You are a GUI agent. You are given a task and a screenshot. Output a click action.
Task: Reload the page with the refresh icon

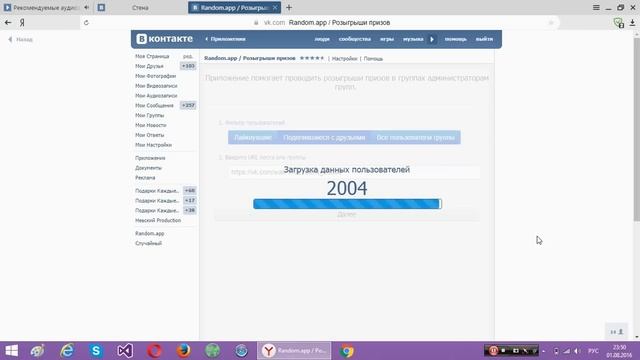point(86,22)
